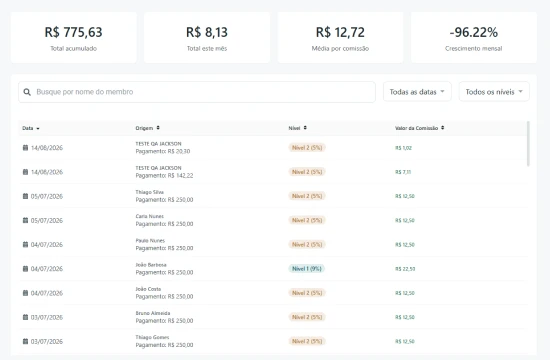Click calendar icon in João Costa's row

click(25, 293)
